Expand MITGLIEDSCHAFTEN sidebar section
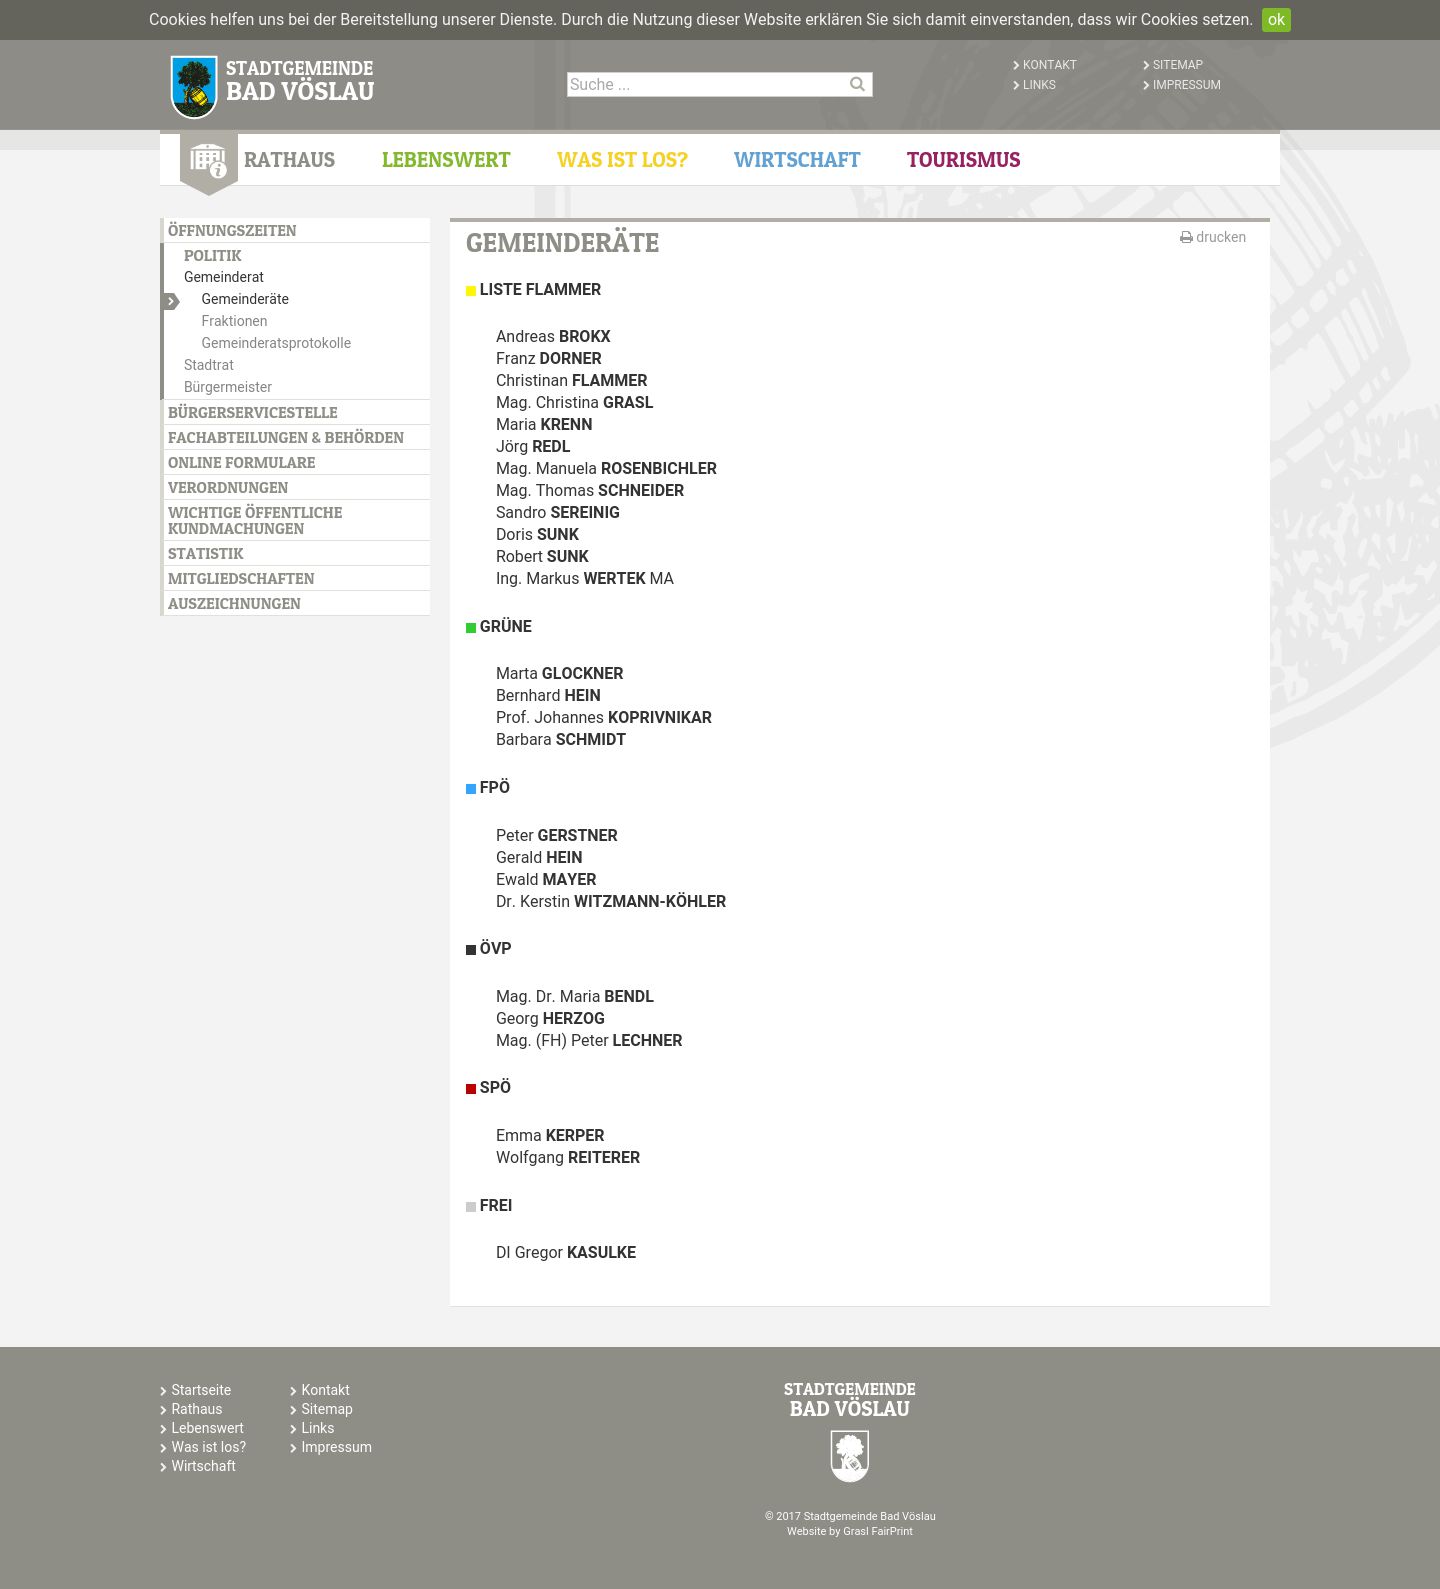Viewport: 1440px width, 1589px height. coord(241,579)
